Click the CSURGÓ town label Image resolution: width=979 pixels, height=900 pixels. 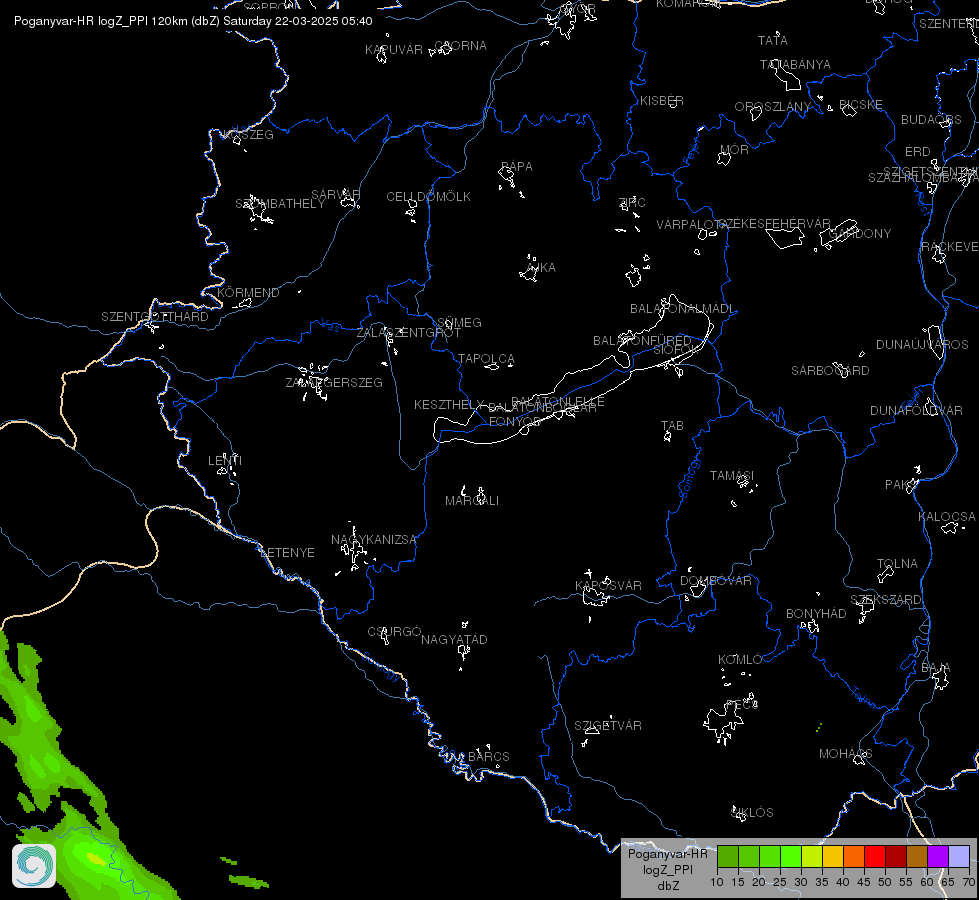395,632
